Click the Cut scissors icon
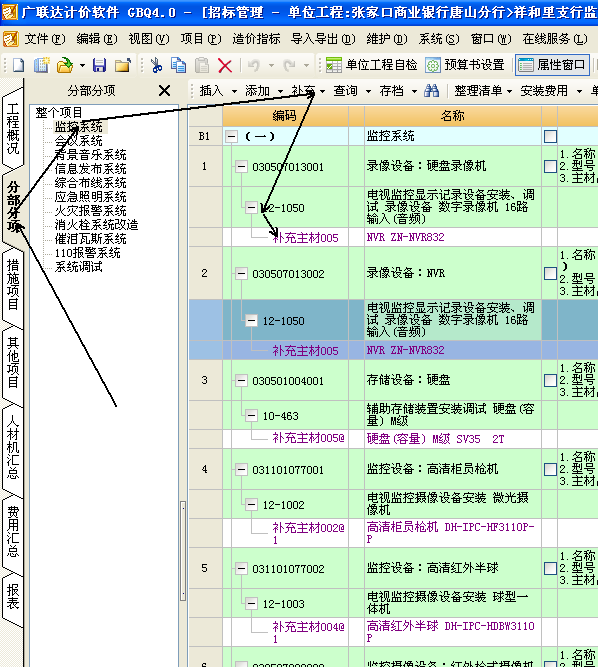 coord(156,65)
